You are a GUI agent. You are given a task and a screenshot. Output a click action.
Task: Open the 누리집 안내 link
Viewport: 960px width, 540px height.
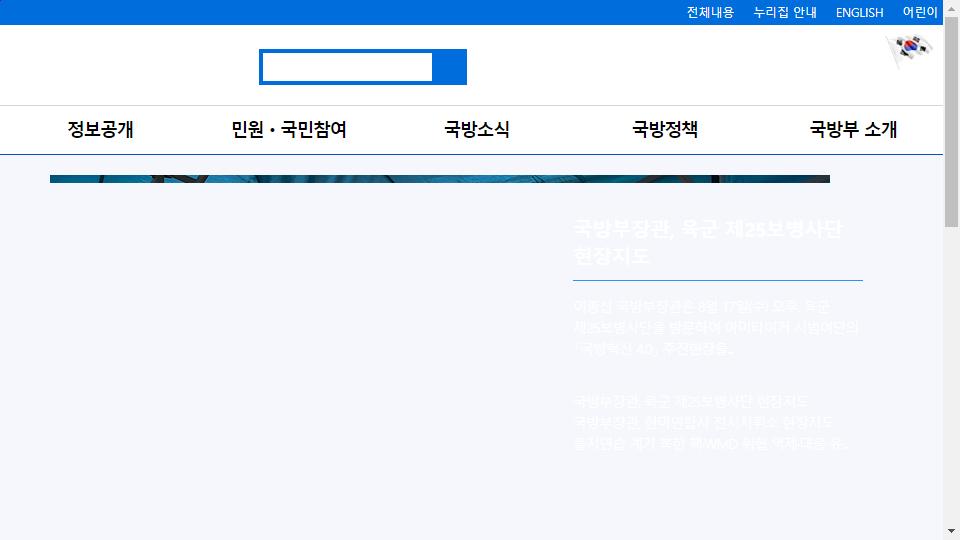785,12
